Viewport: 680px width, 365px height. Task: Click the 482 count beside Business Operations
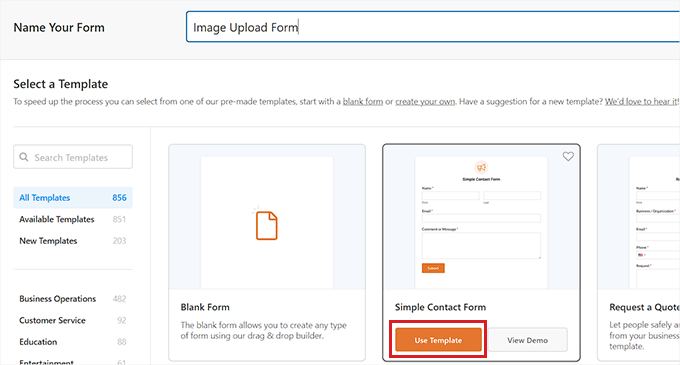pyautogui.click(x=119, y=299)
